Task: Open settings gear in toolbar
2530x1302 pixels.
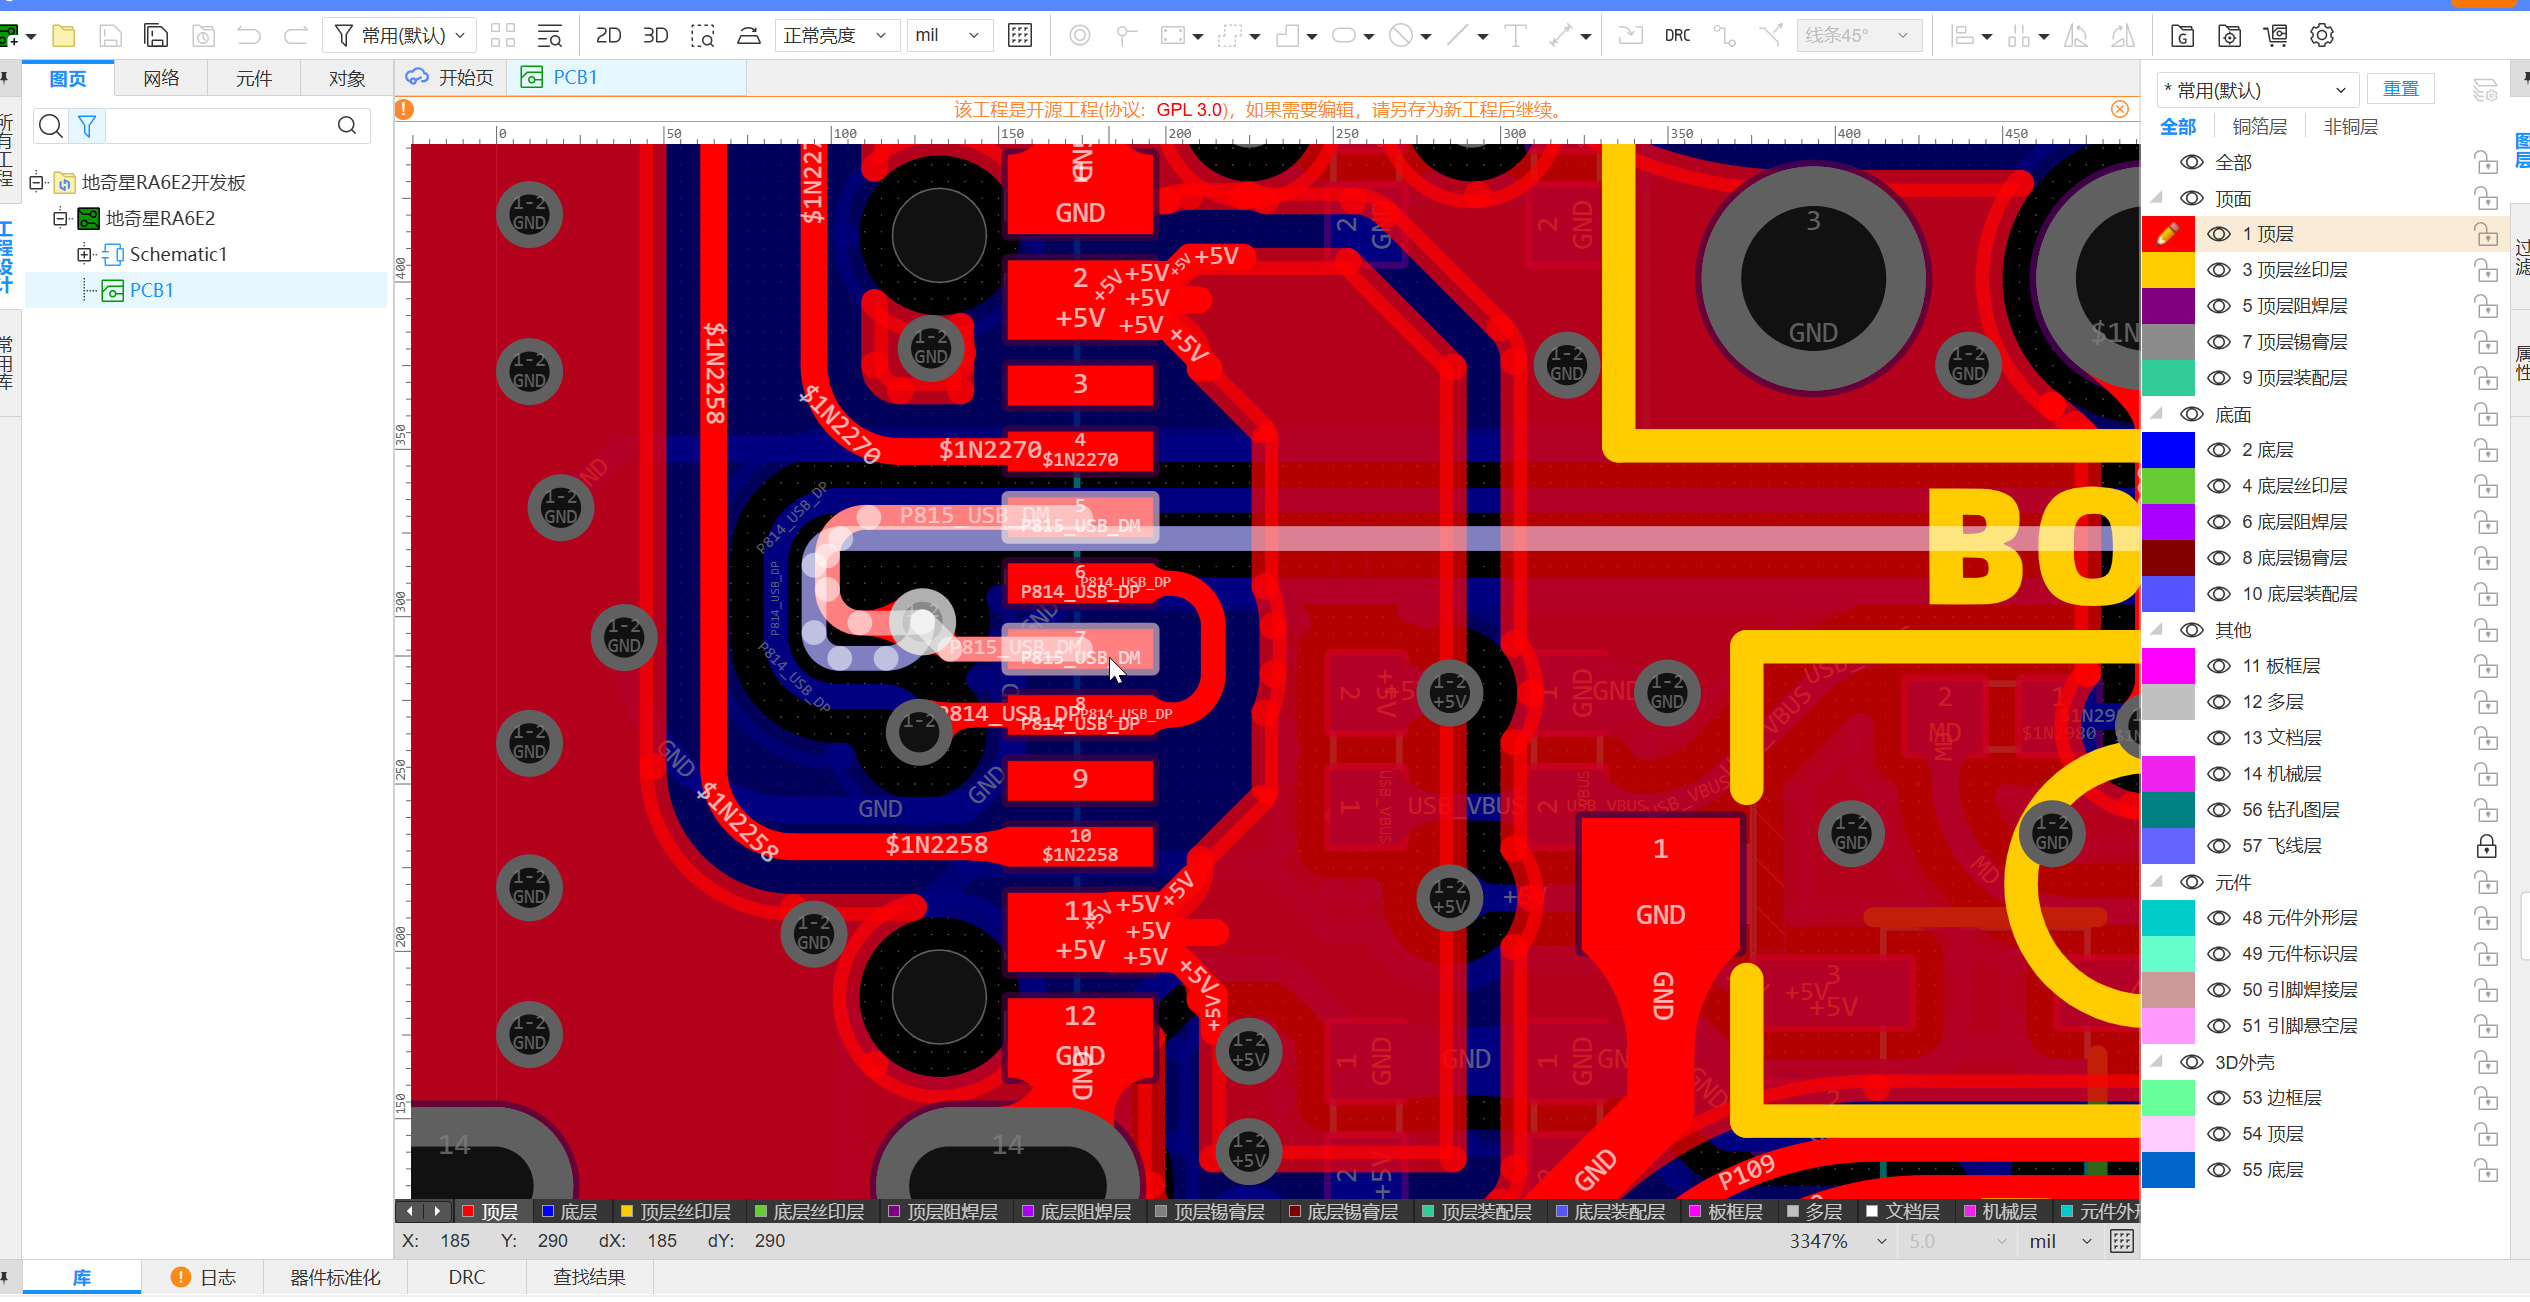Action: coord(2322,36)
